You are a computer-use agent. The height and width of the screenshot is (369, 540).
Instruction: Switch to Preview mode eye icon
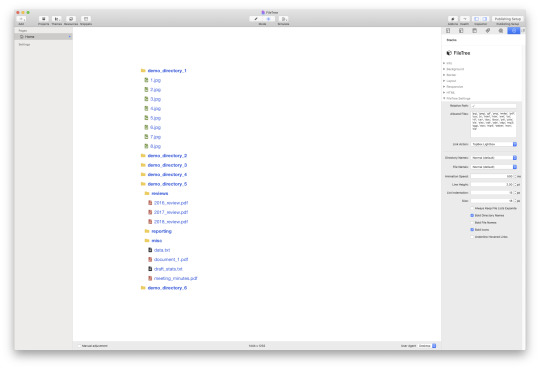click(x=268, y=19)
